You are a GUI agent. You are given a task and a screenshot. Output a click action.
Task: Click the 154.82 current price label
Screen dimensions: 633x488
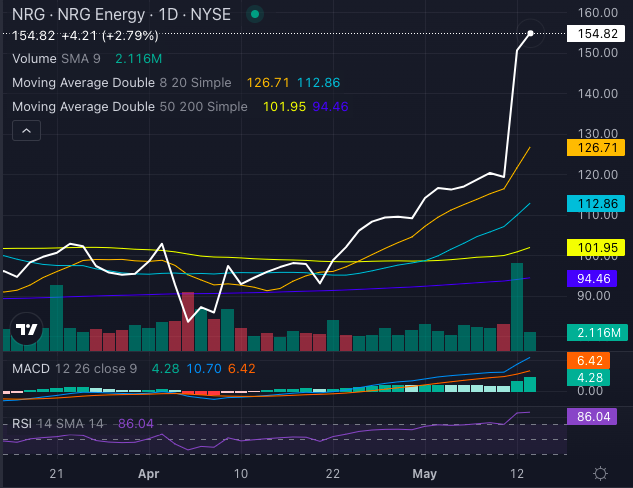tap(596, 34)
